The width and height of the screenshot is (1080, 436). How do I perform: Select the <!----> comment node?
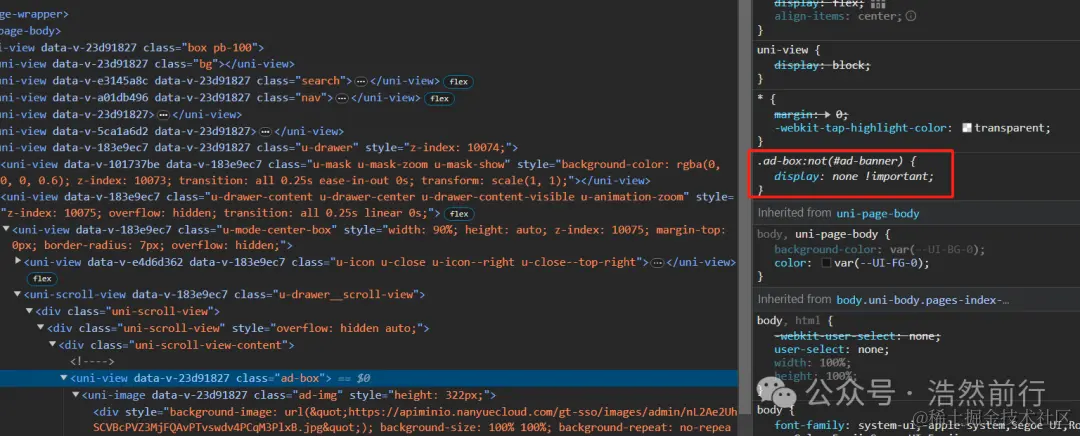(92, 362)
